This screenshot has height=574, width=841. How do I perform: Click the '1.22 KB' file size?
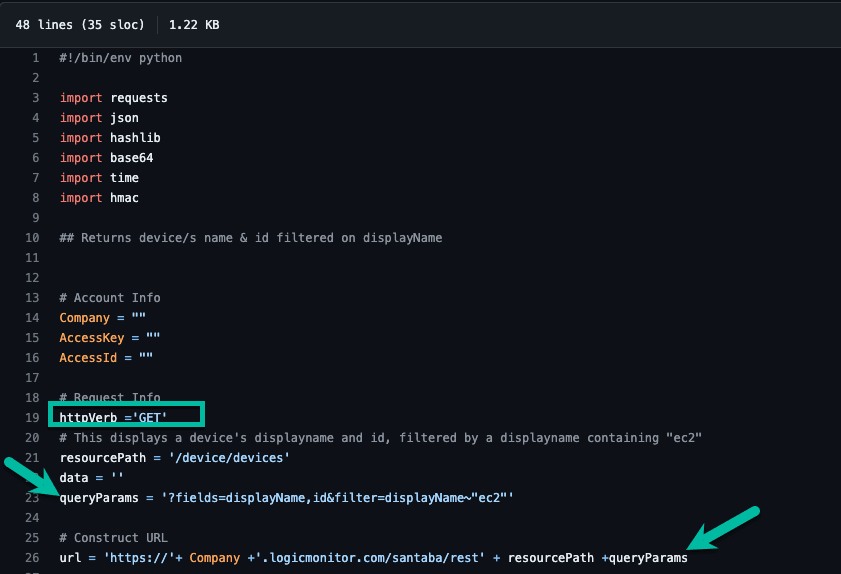click(x=194, y=25)
